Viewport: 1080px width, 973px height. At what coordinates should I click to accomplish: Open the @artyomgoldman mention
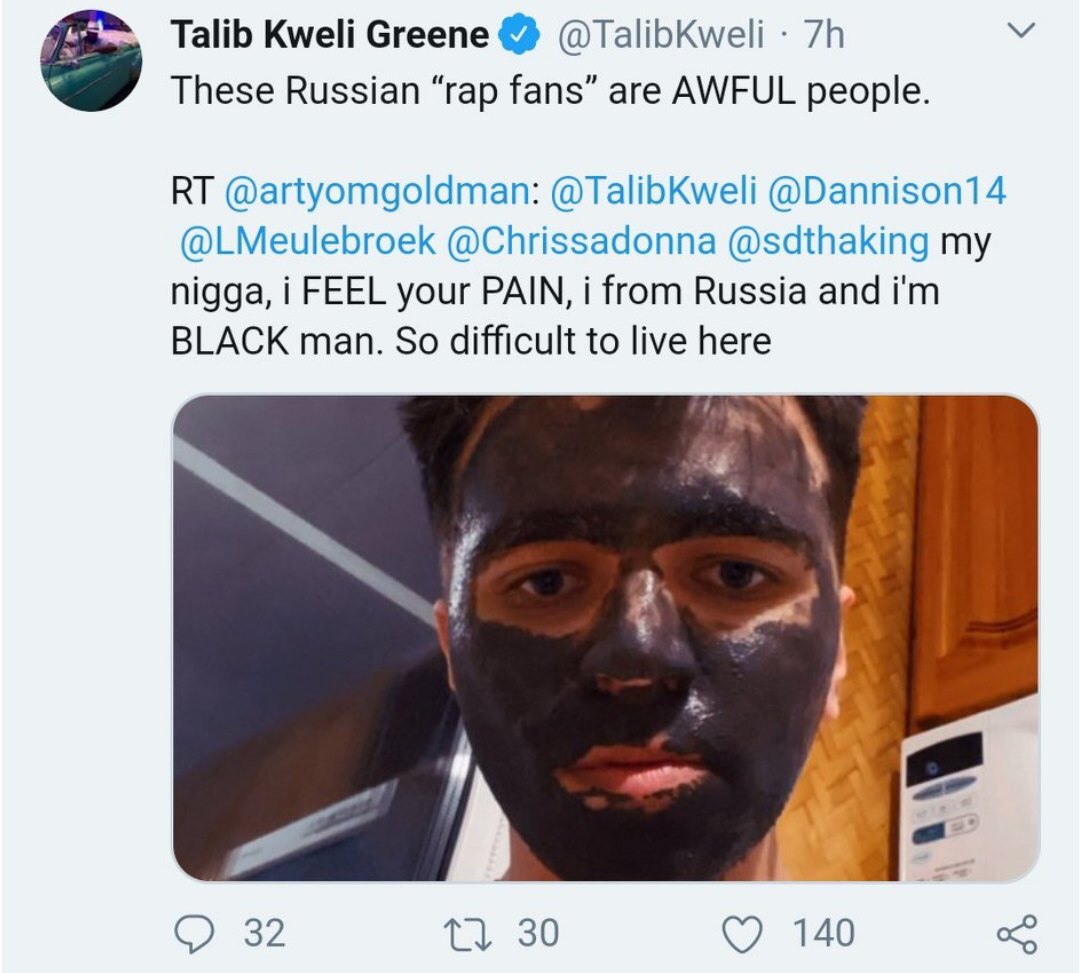click(377, 191)
